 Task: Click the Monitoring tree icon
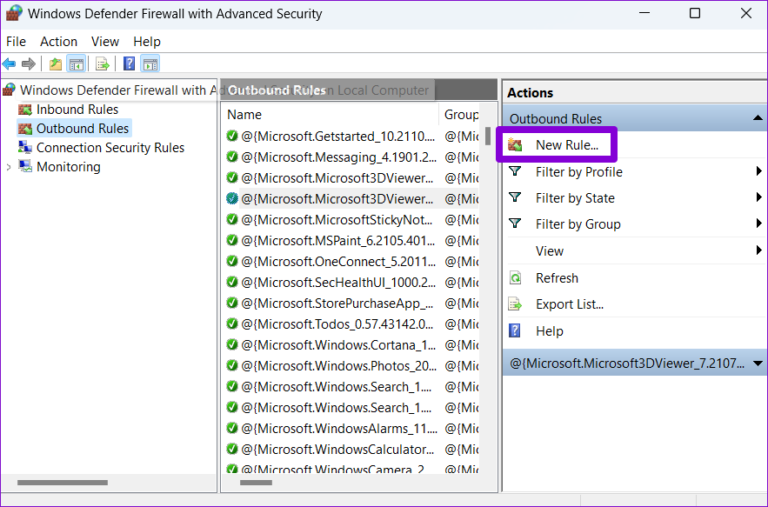[x=25, y=167]
